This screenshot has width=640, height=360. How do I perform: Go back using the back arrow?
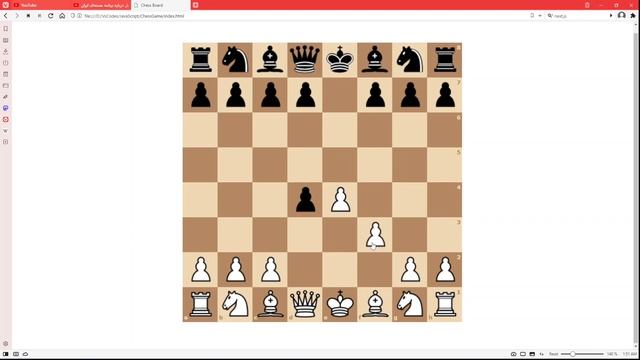(x=6, y=16)
